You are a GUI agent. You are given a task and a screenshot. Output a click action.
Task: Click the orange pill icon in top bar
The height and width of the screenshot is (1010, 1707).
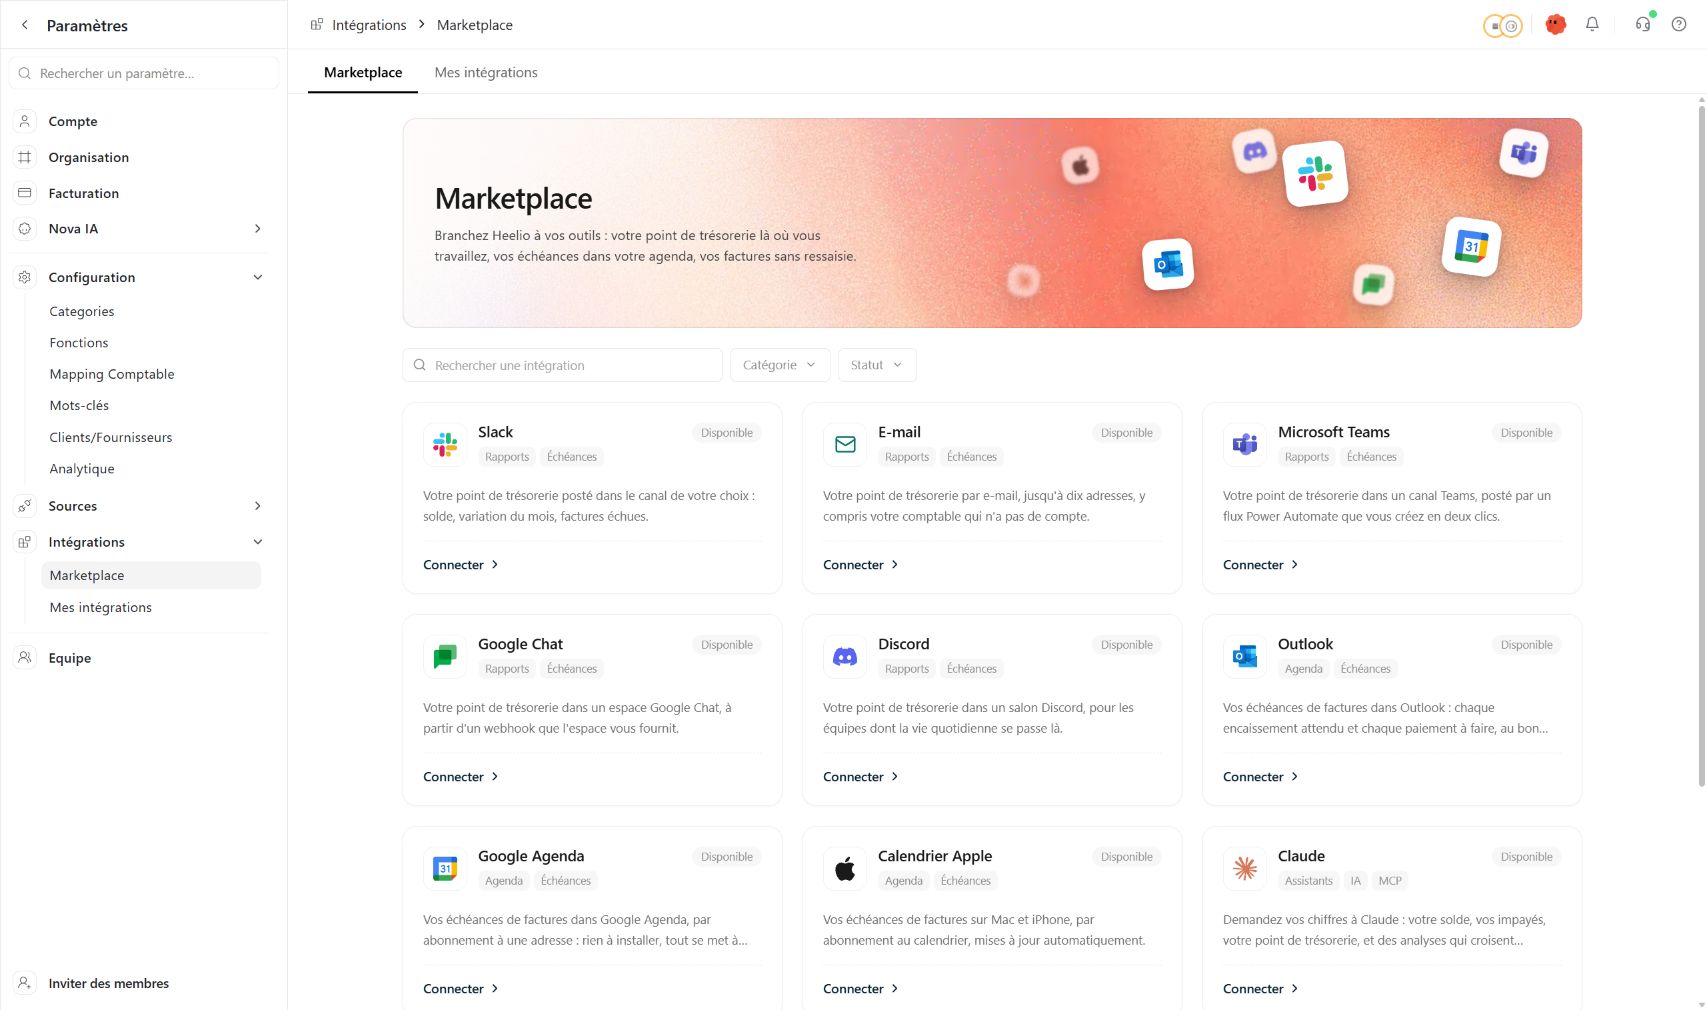tap(1502, 25)
